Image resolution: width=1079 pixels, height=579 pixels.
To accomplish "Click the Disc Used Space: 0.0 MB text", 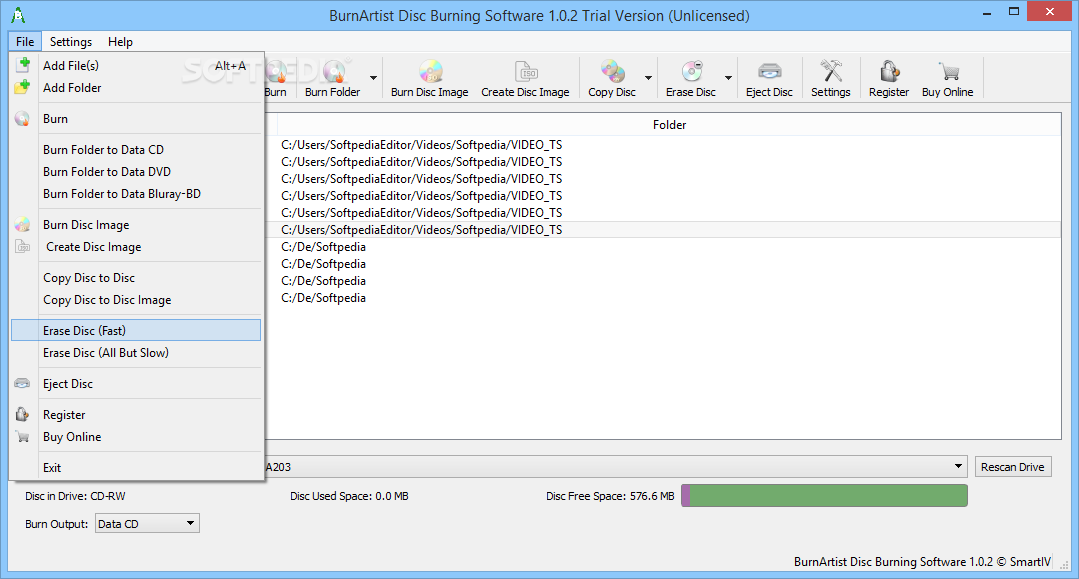I will (x=349, y=496).
